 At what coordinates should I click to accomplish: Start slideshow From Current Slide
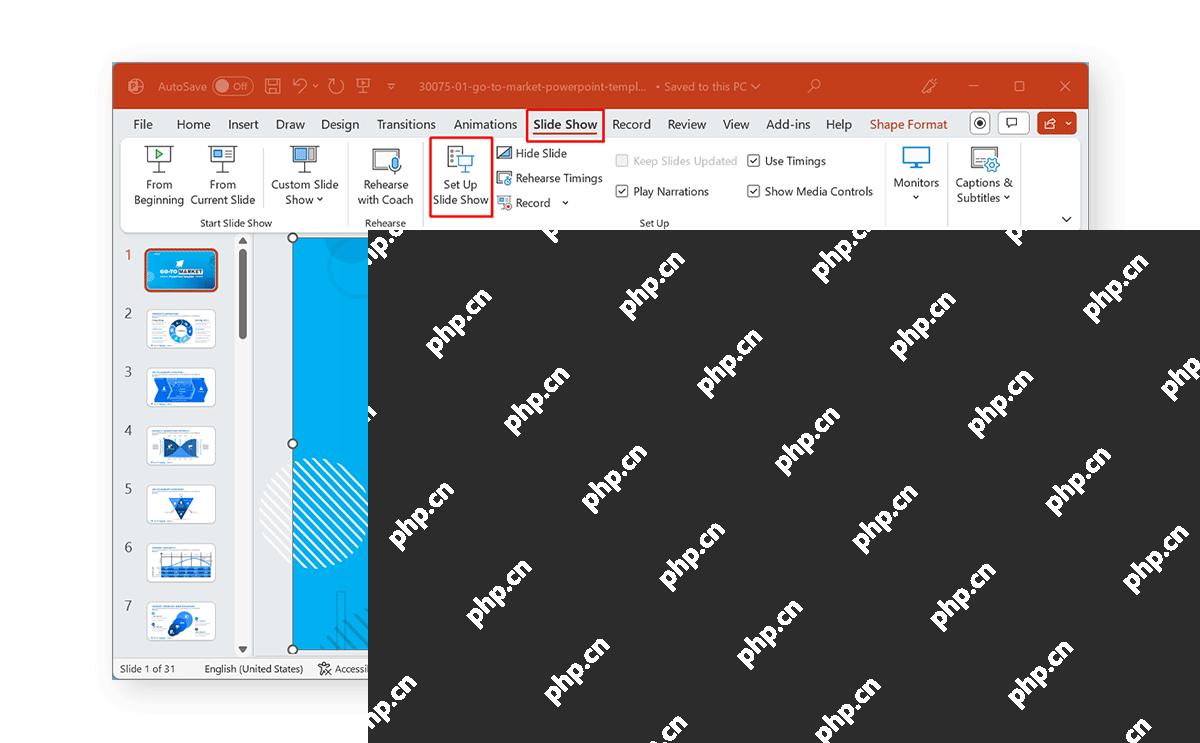click(x=223, y=176)
